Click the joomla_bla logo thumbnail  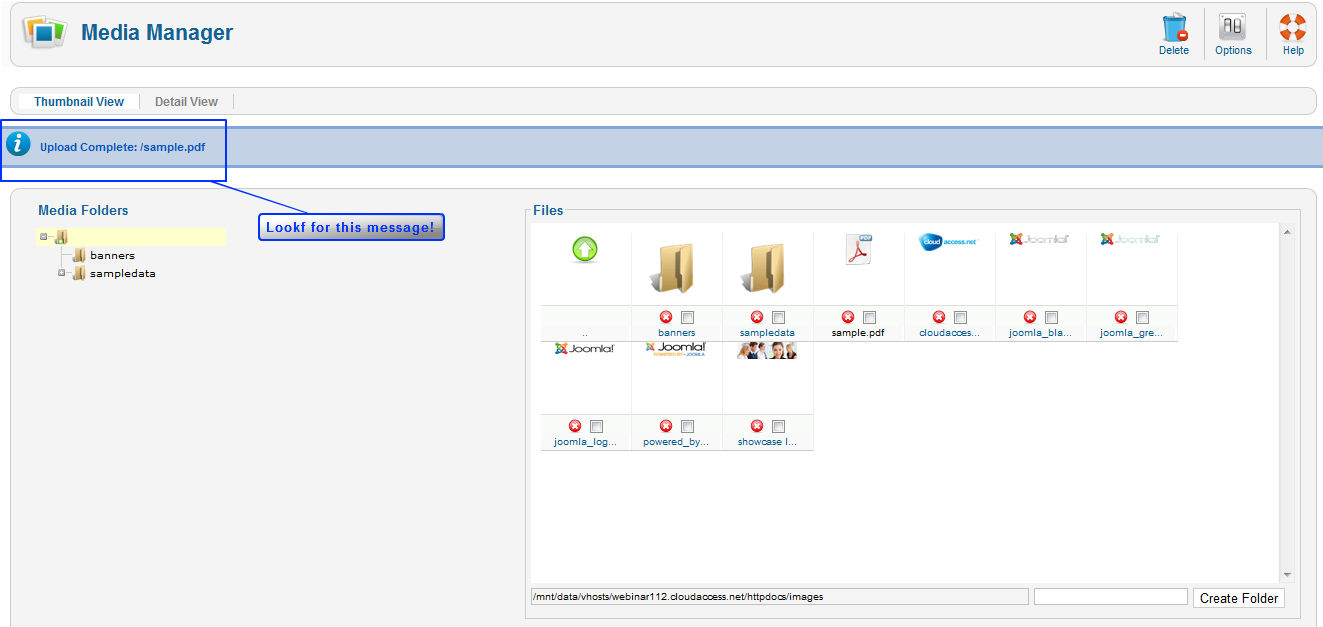click(1040, 239)
